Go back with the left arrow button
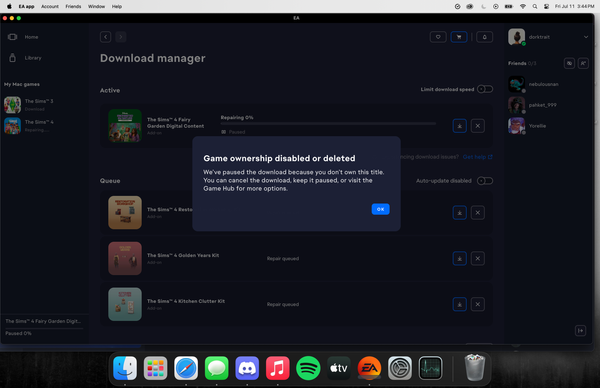 pos(106,37)
